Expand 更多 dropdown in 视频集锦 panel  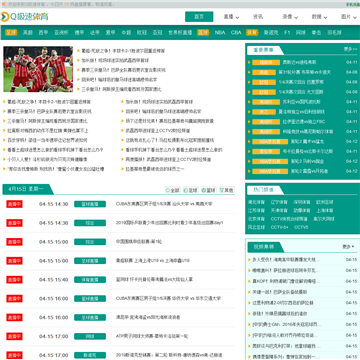[x=348, y=247]
